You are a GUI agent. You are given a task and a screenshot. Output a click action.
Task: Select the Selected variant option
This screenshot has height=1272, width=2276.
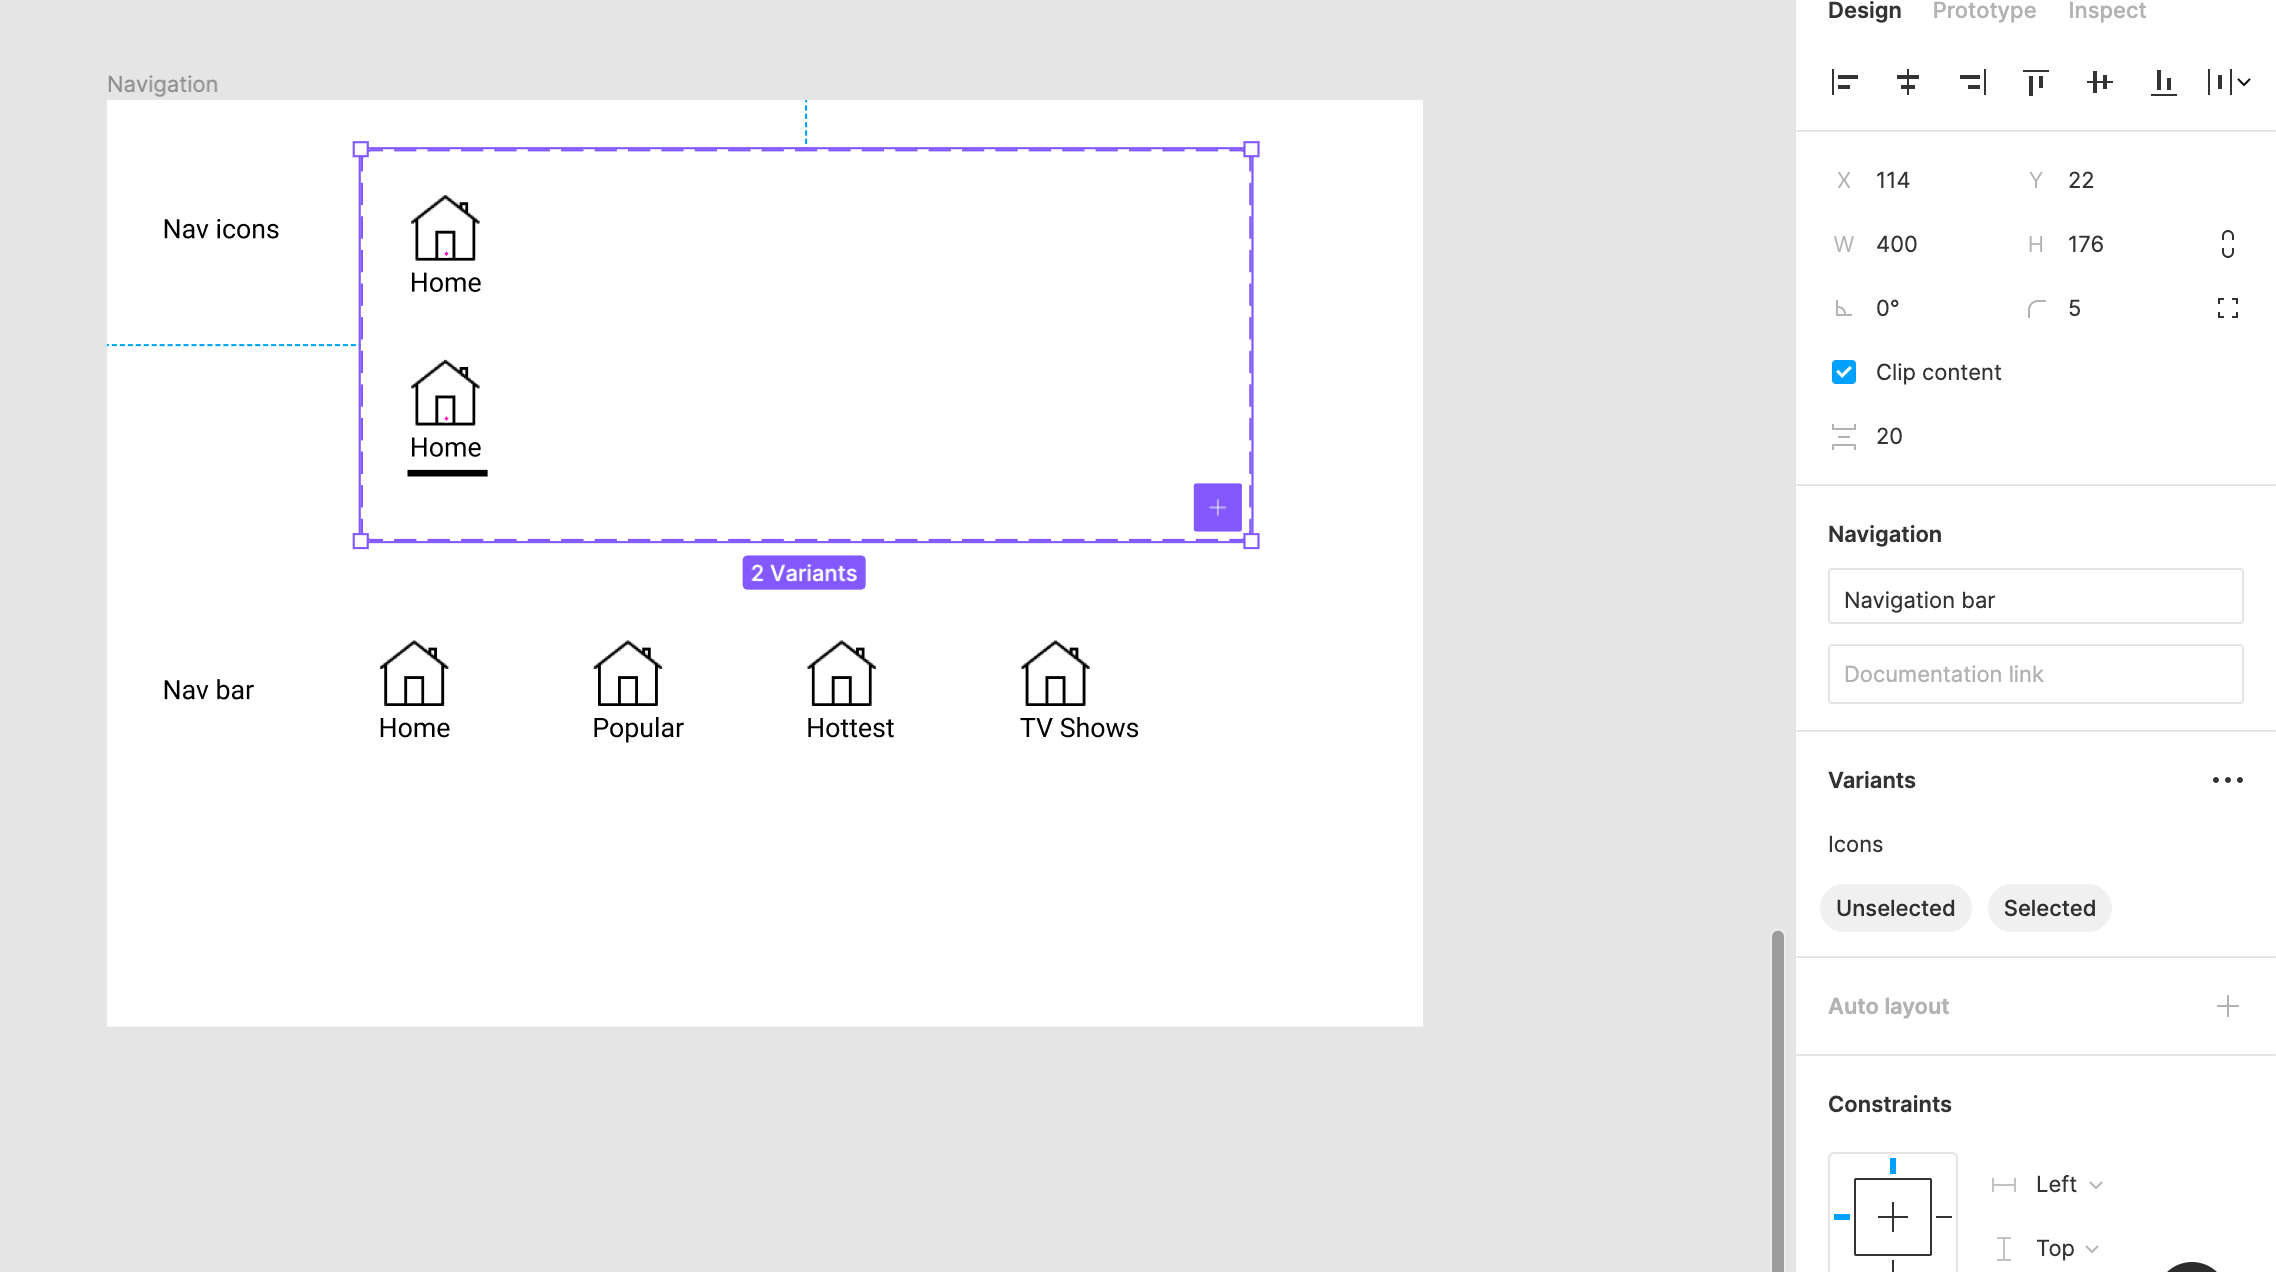pyautogui.click(x=2049, y=908)
